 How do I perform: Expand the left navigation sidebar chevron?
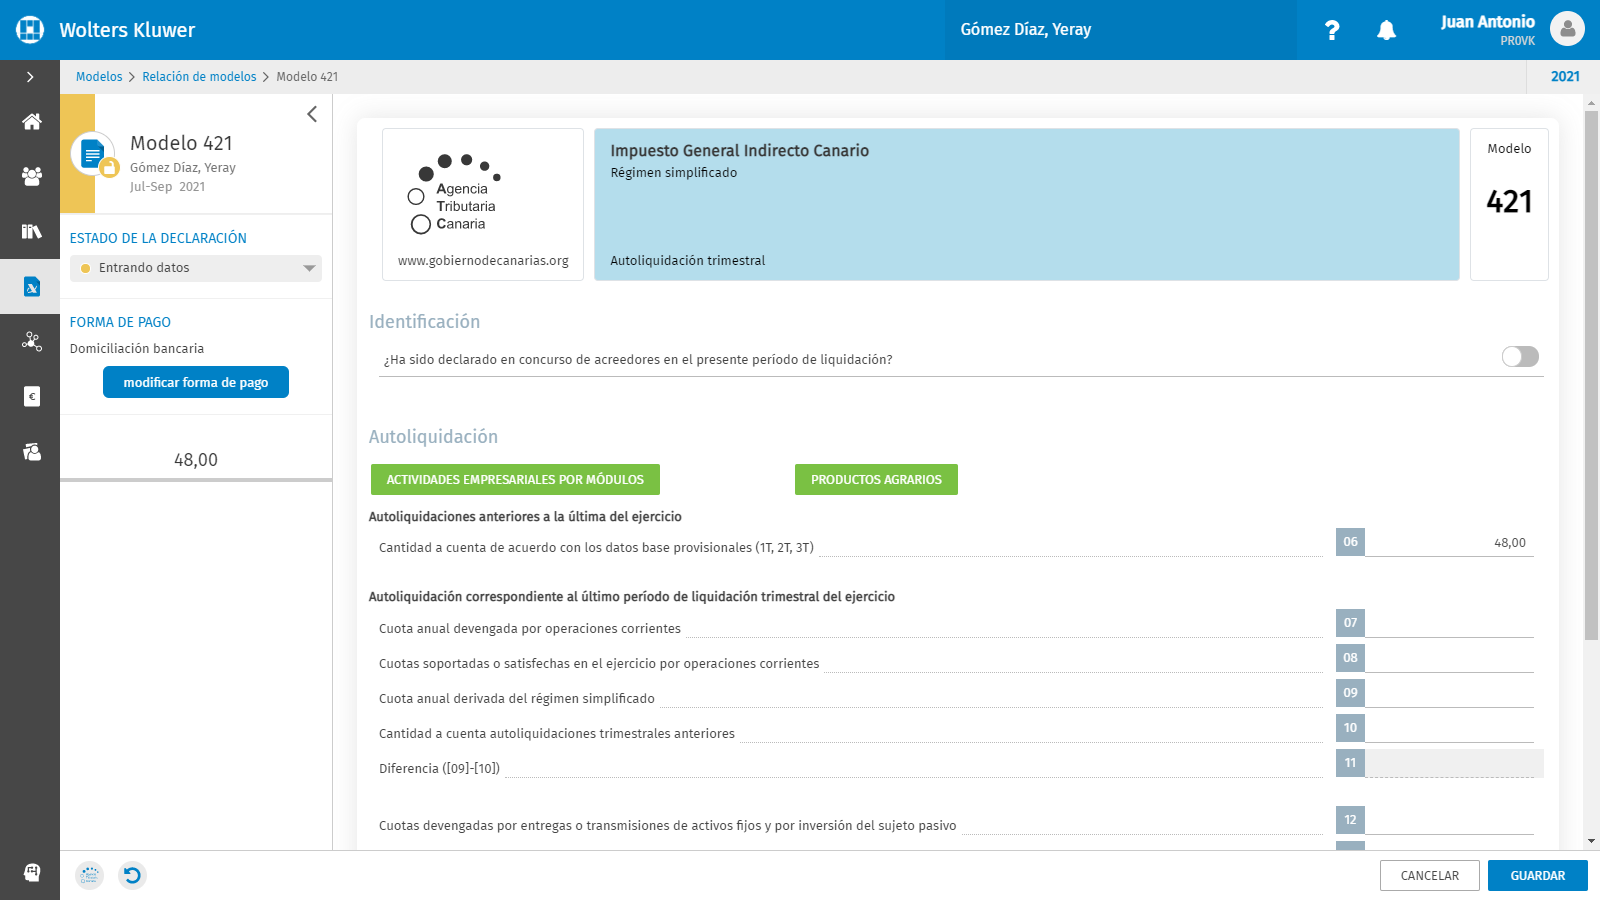point(30,77)
